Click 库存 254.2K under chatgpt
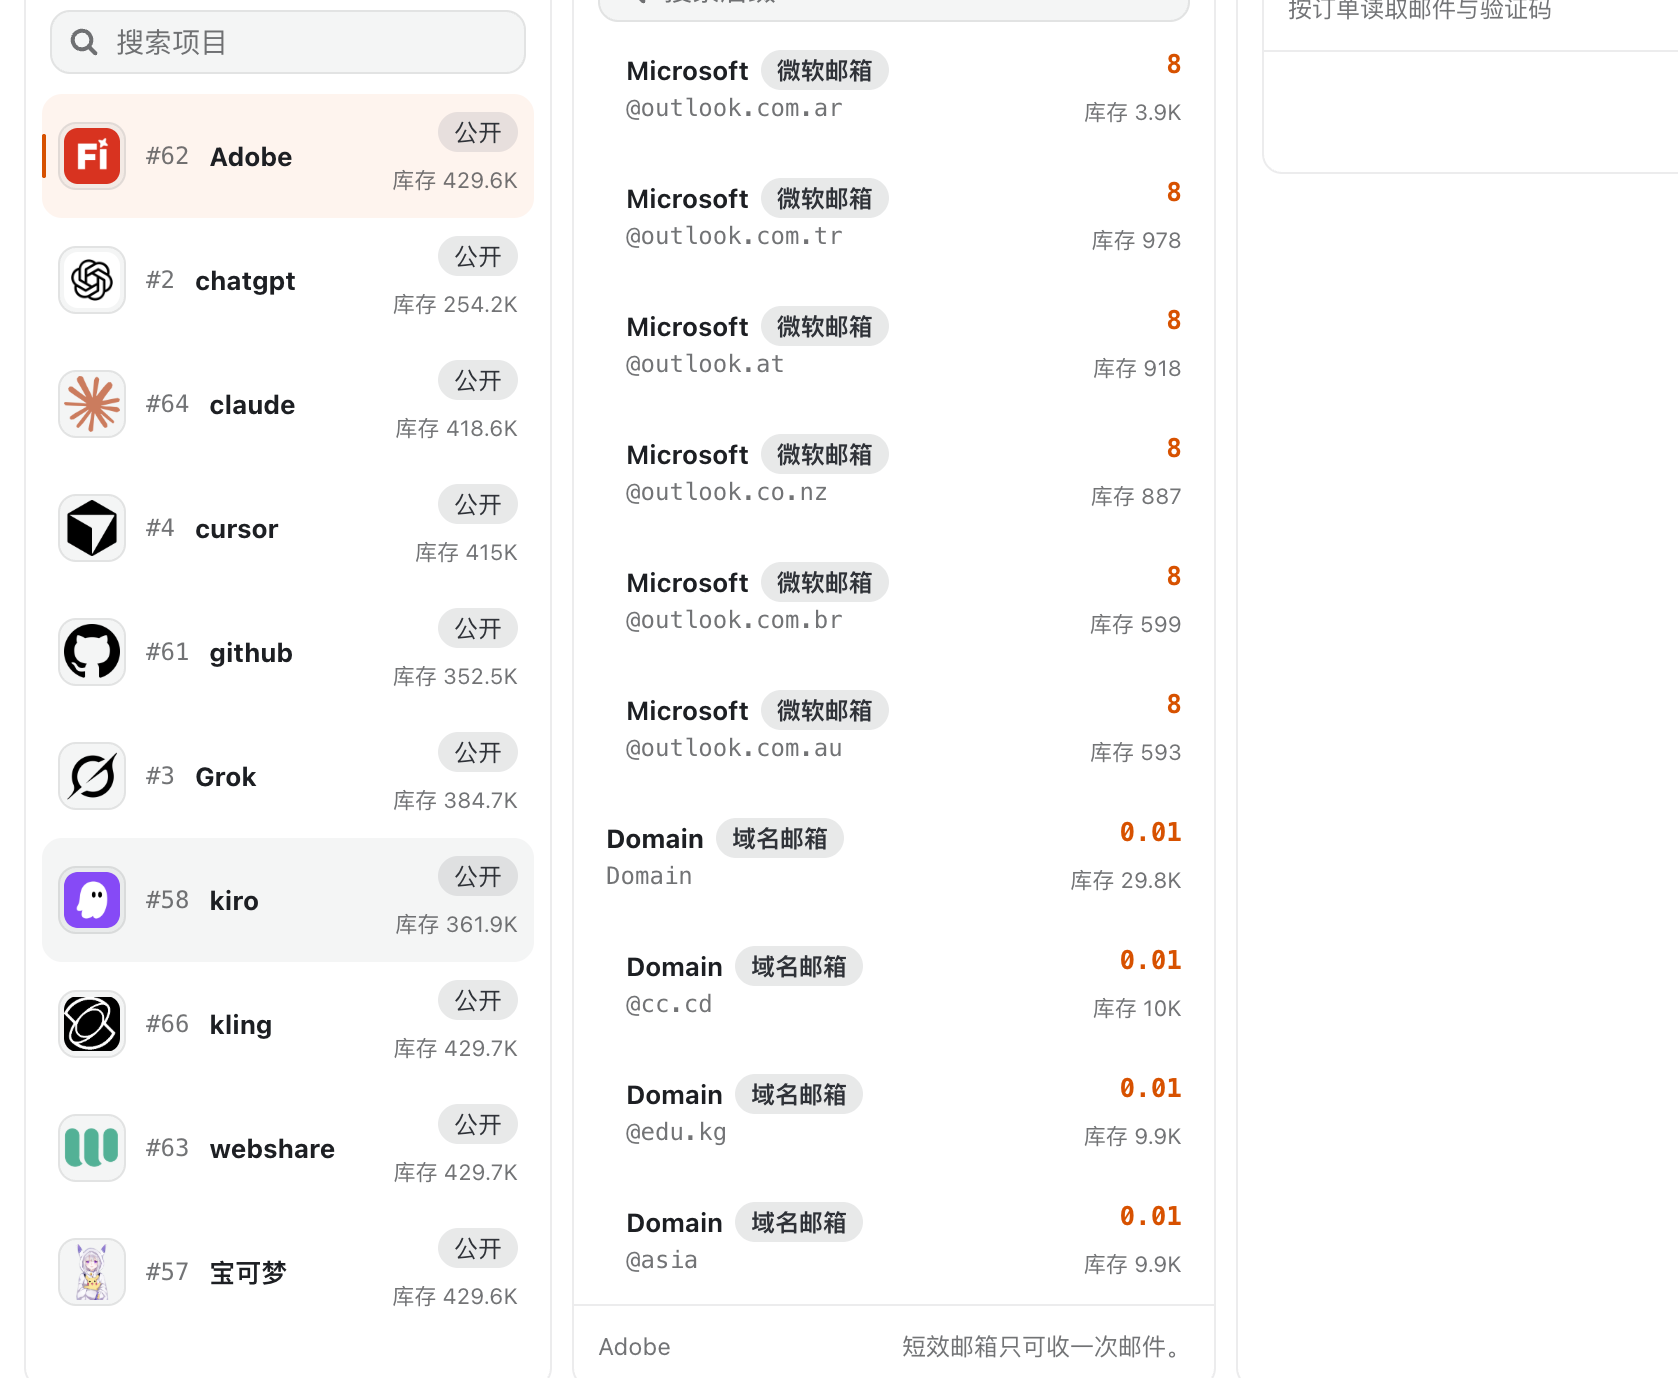 [x=455, y=304]
